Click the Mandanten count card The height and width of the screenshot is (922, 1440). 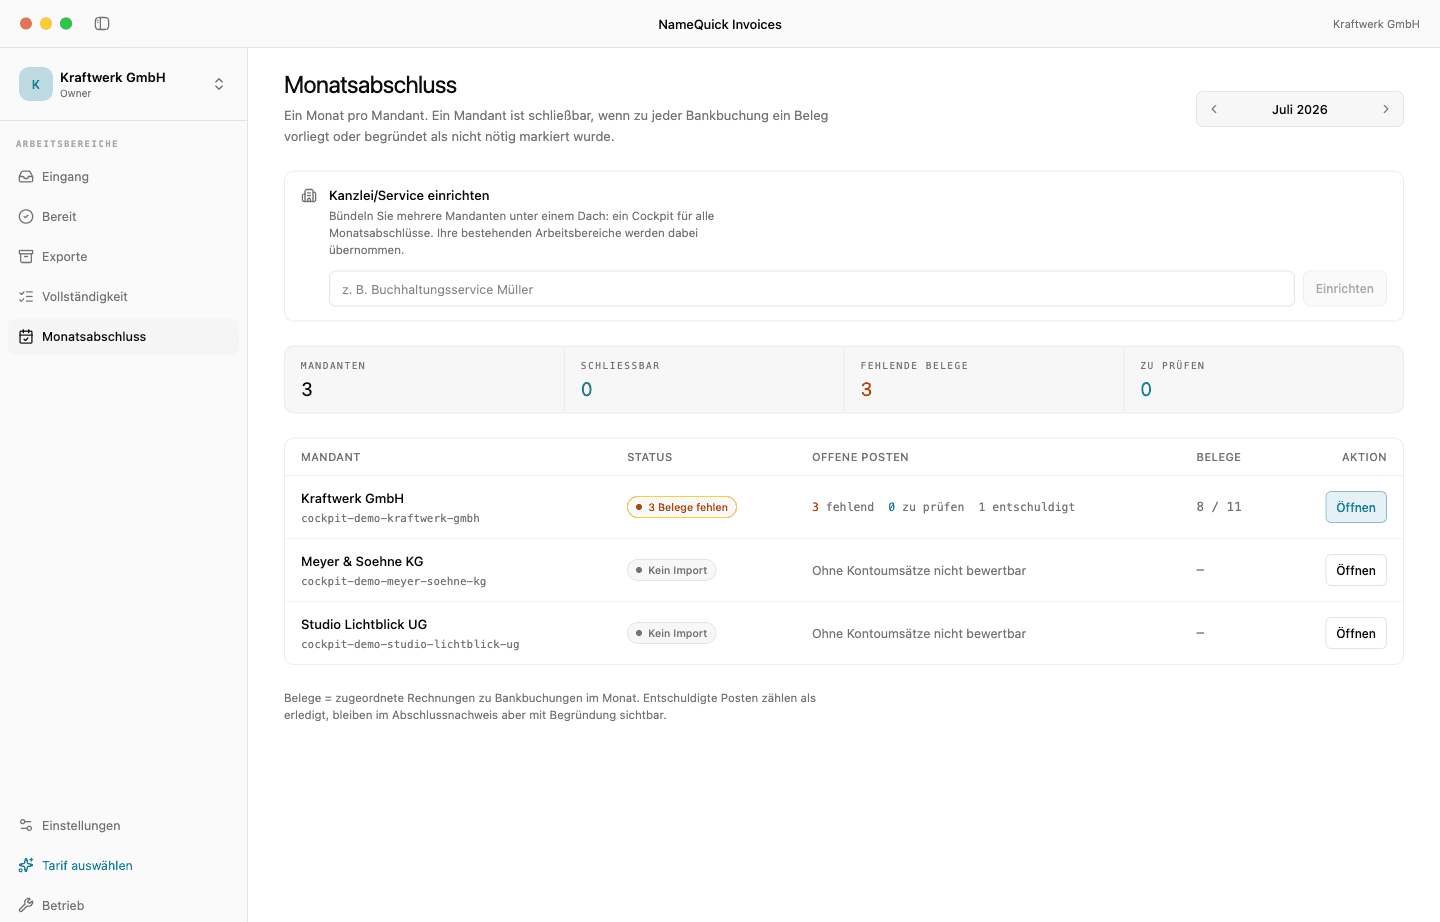[x=425, y=380]
